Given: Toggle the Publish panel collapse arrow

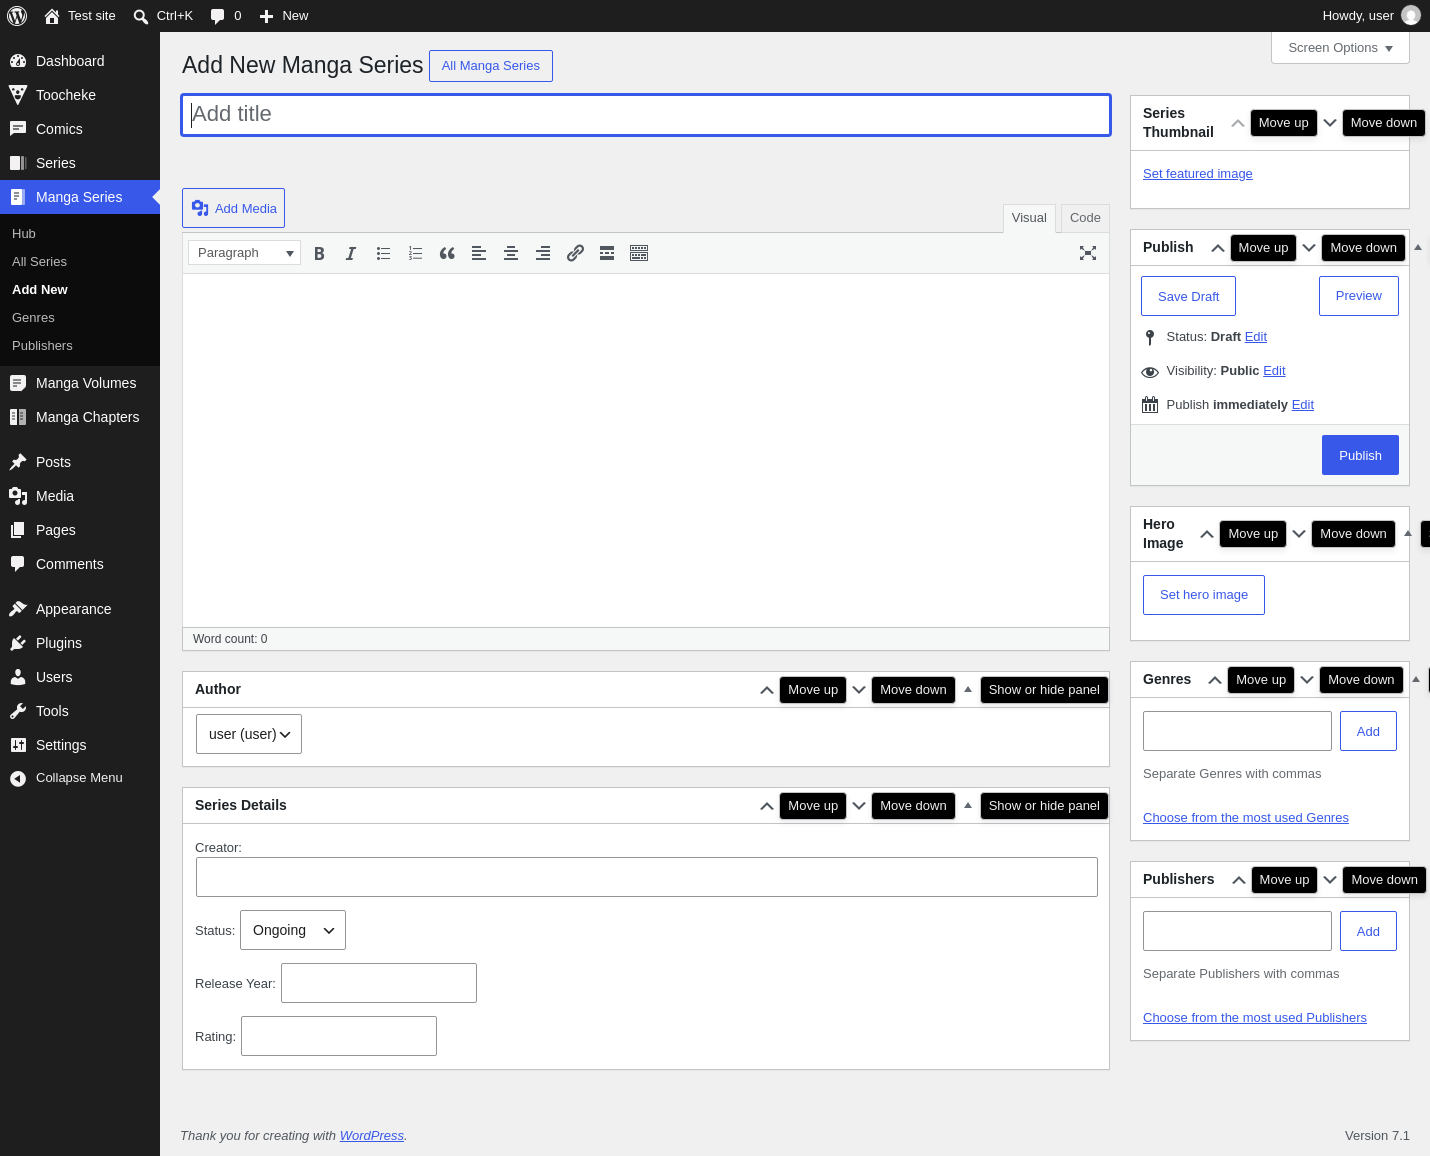Looking at the screenshot, I should 1418,248.
